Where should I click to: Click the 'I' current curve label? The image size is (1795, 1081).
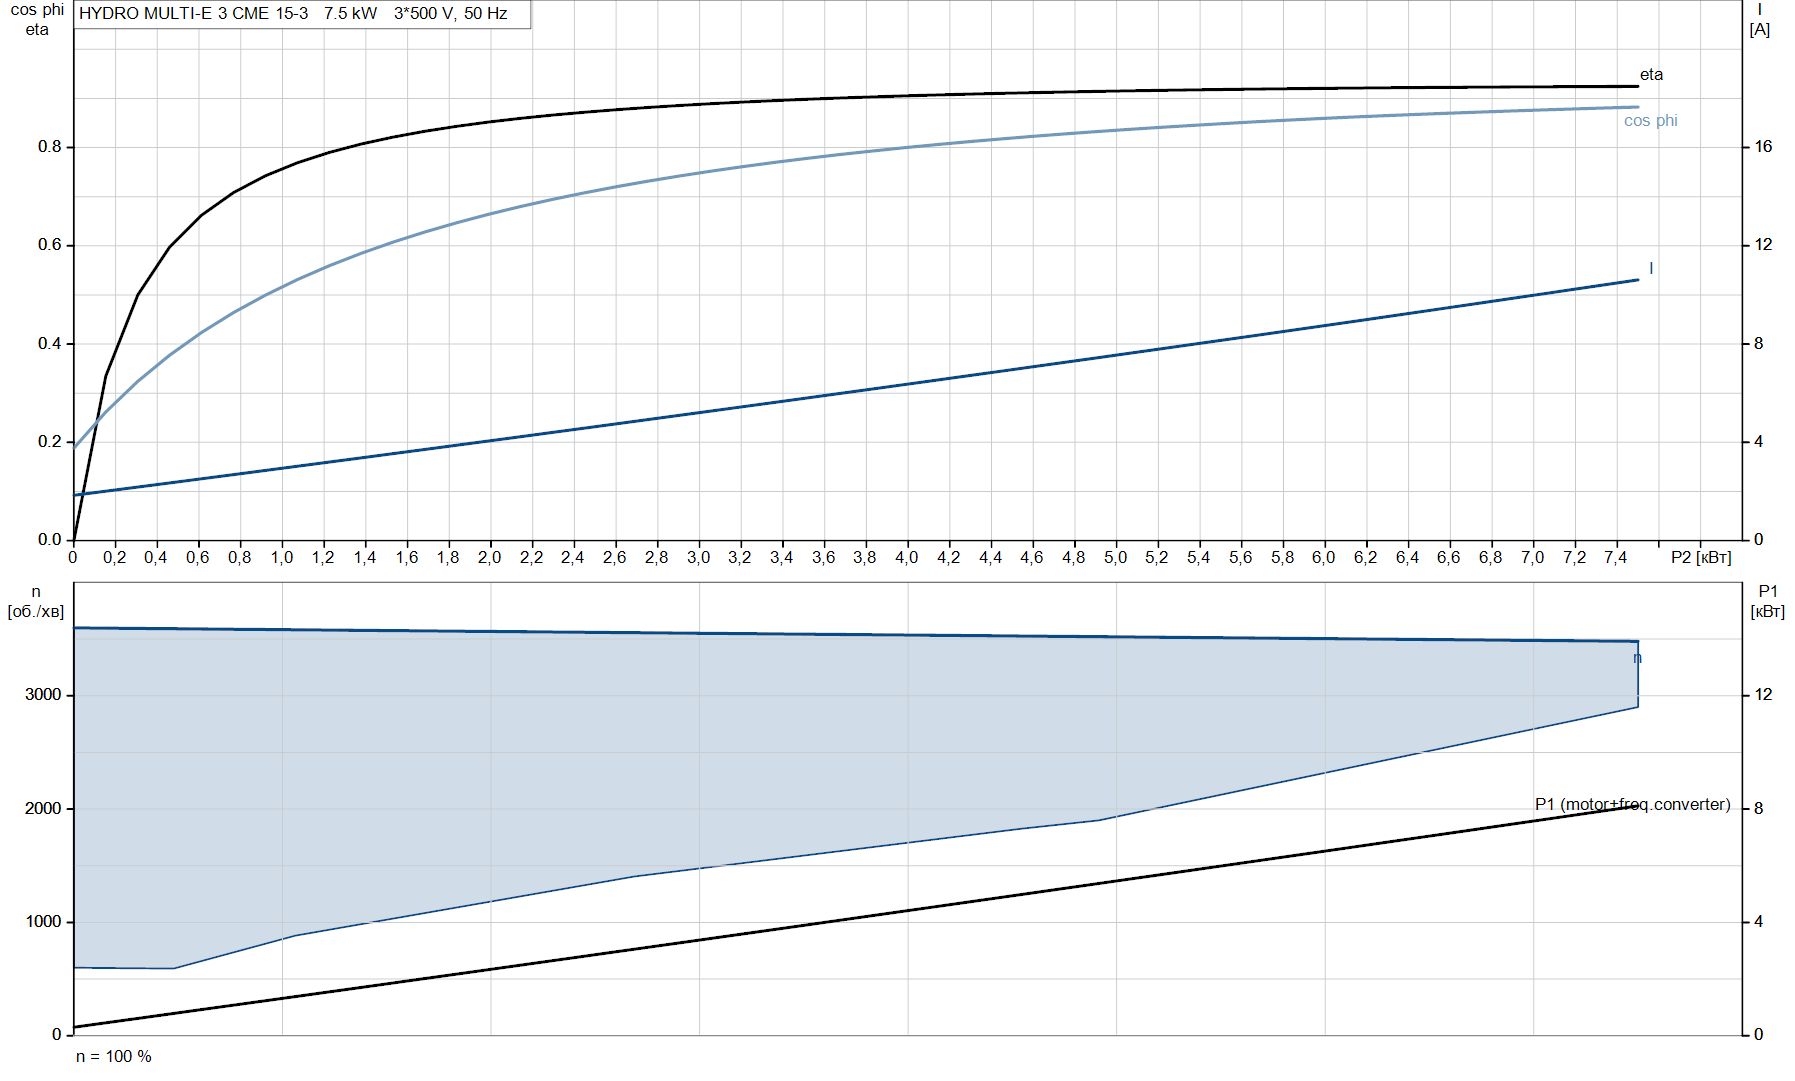(1651, 268)
